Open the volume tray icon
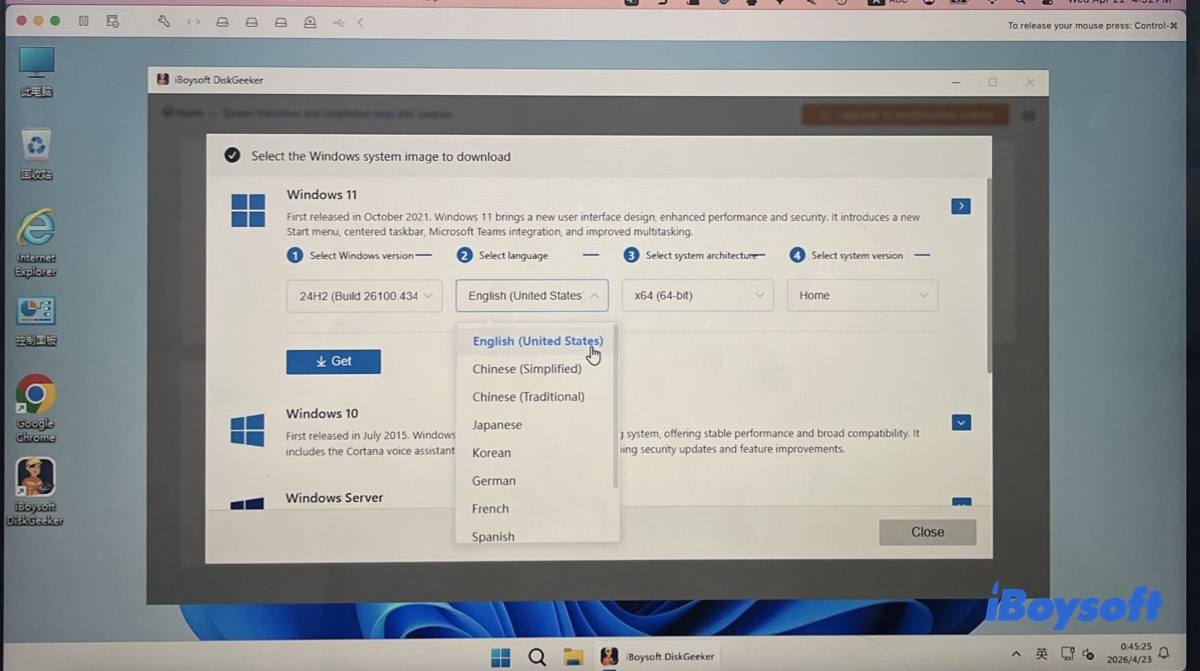The height and width of the screenshot is (671, 1200). (1088, 654)
